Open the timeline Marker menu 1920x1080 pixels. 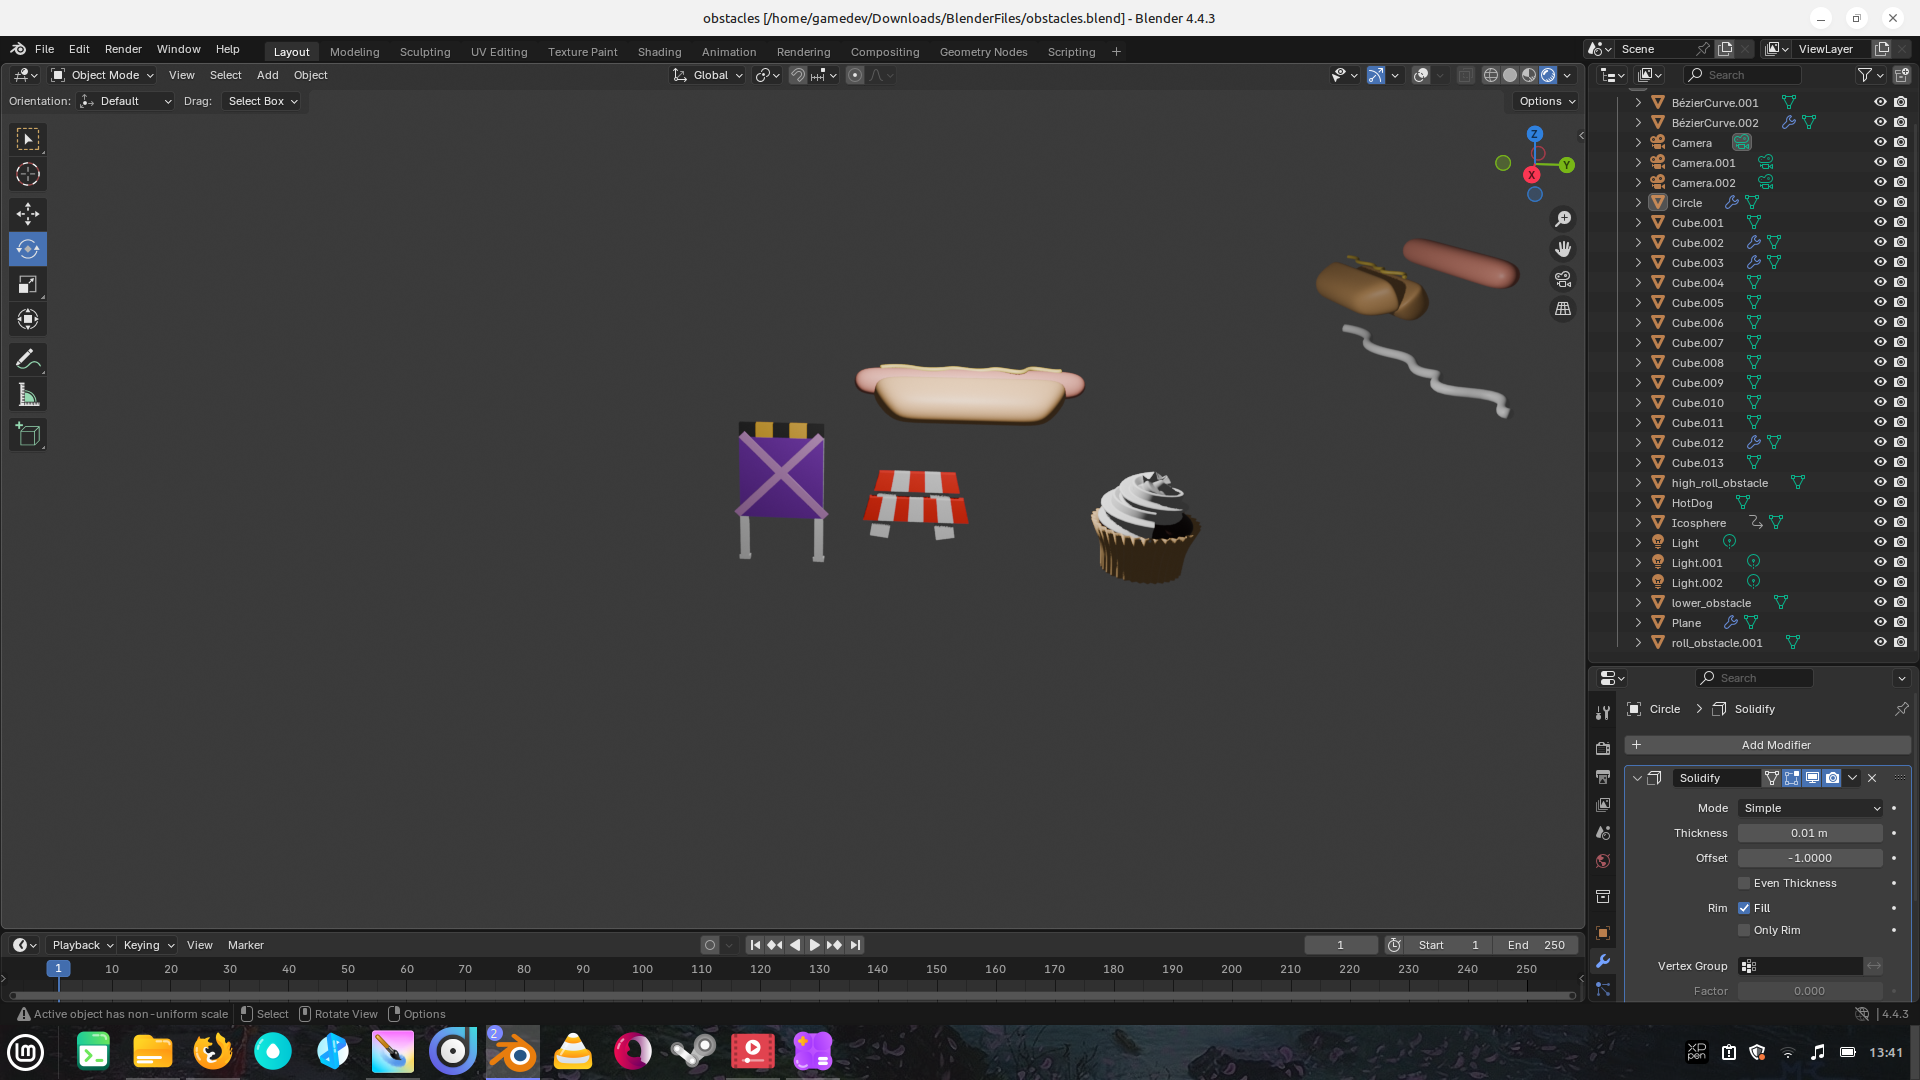(x=246, y=945)
